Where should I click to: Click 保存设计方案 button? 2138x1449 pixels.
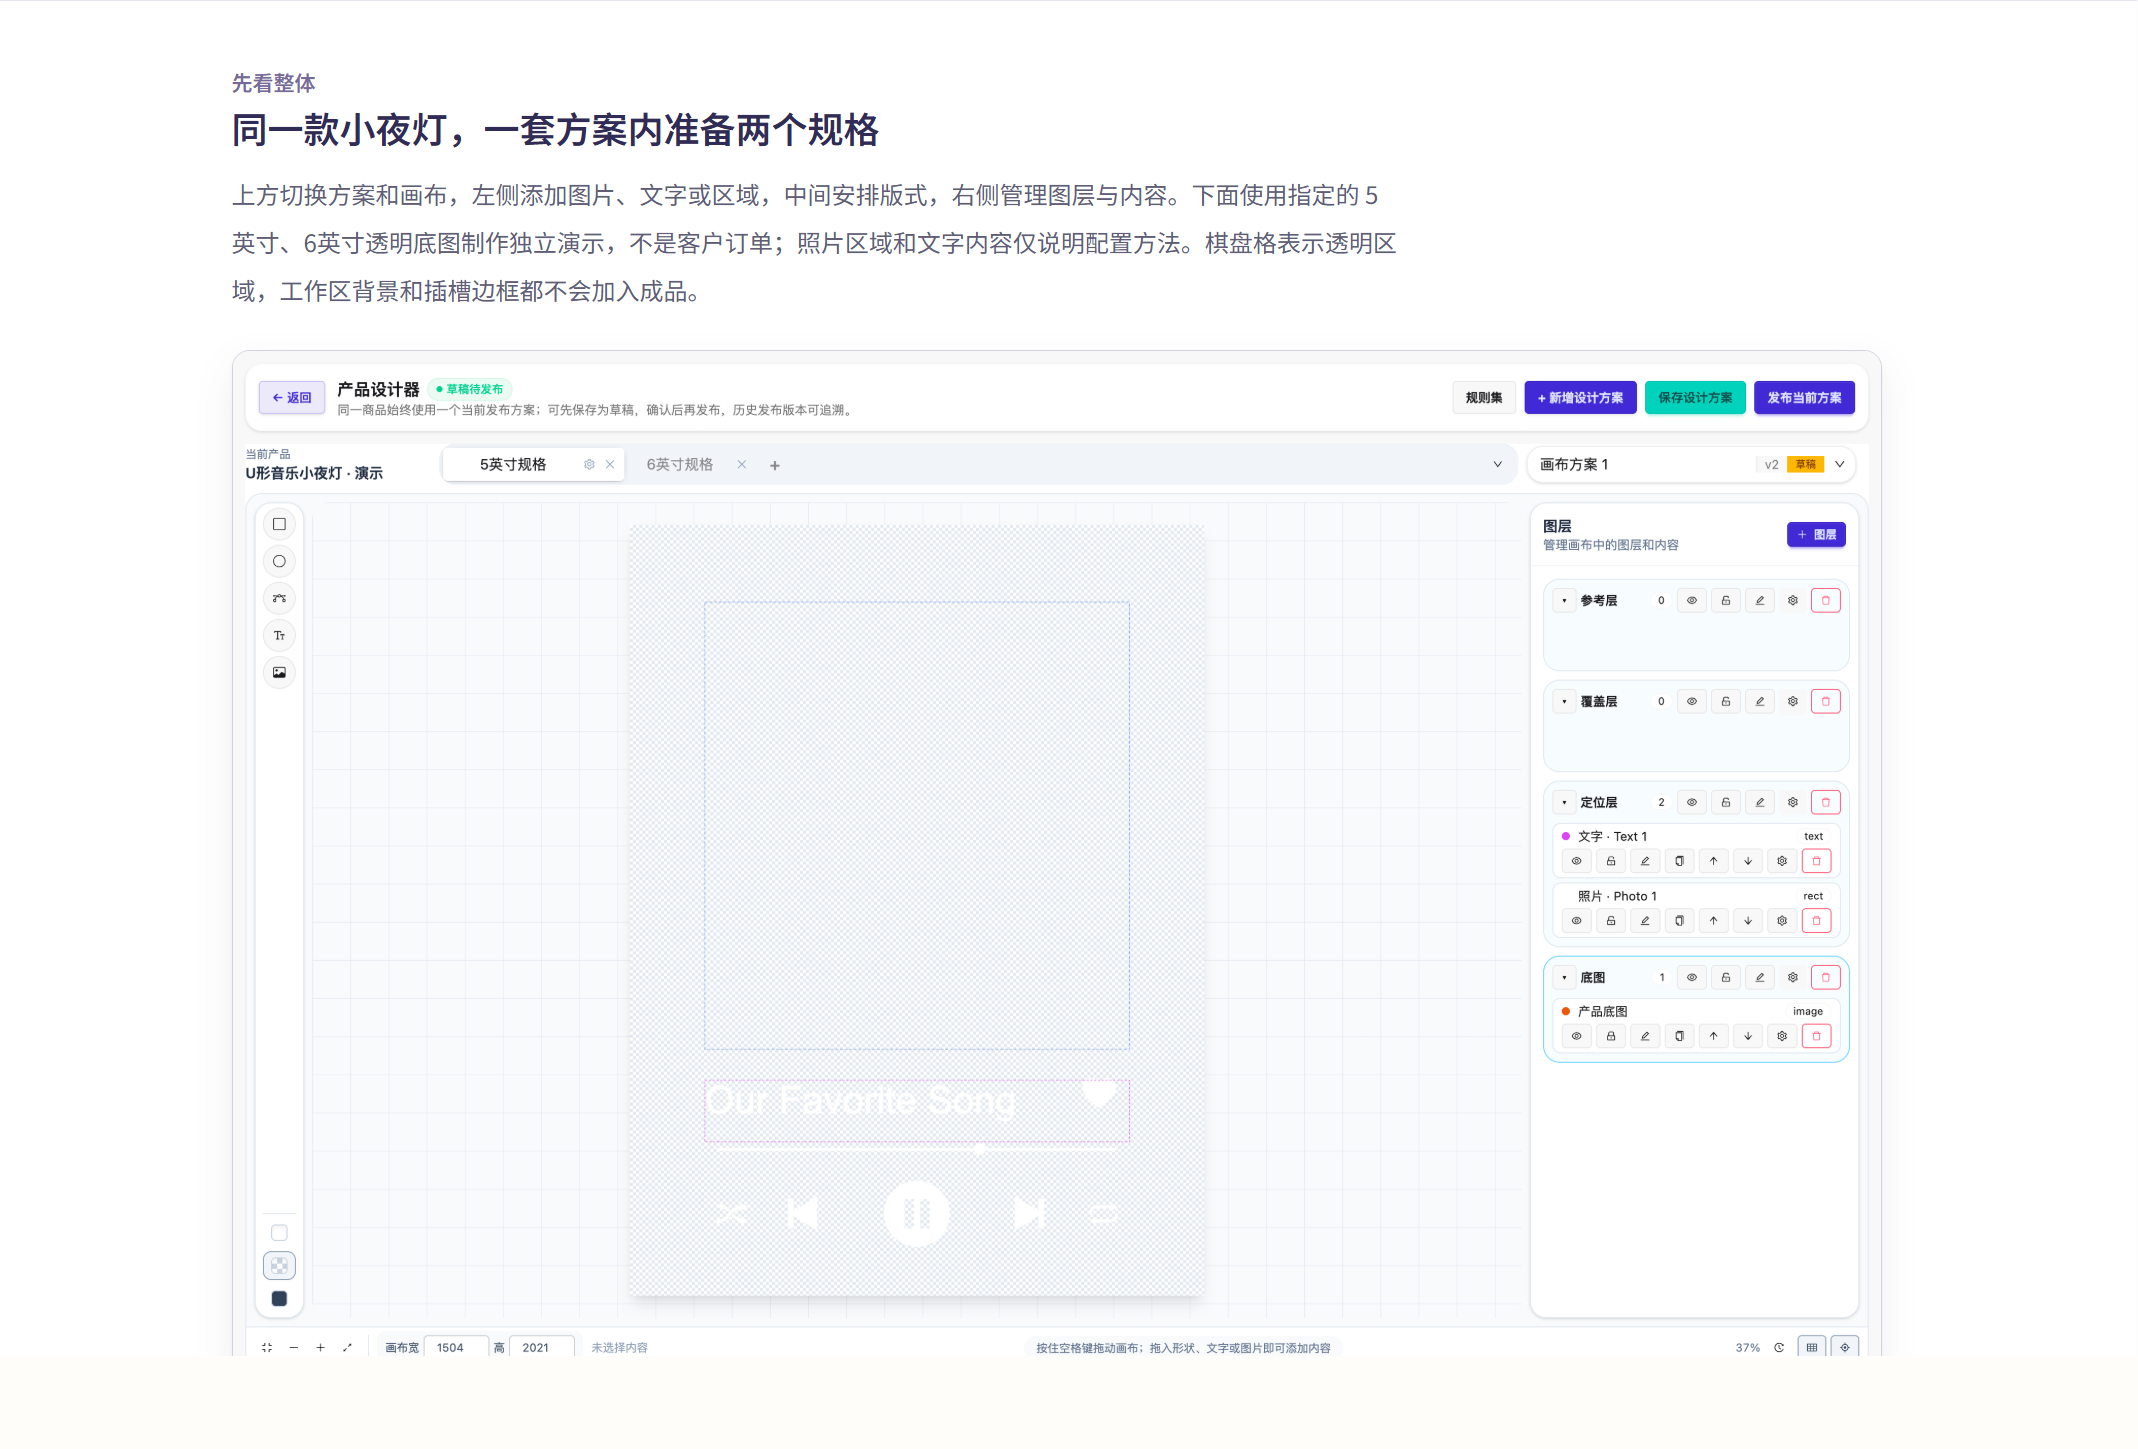(x=1695, y=397)
